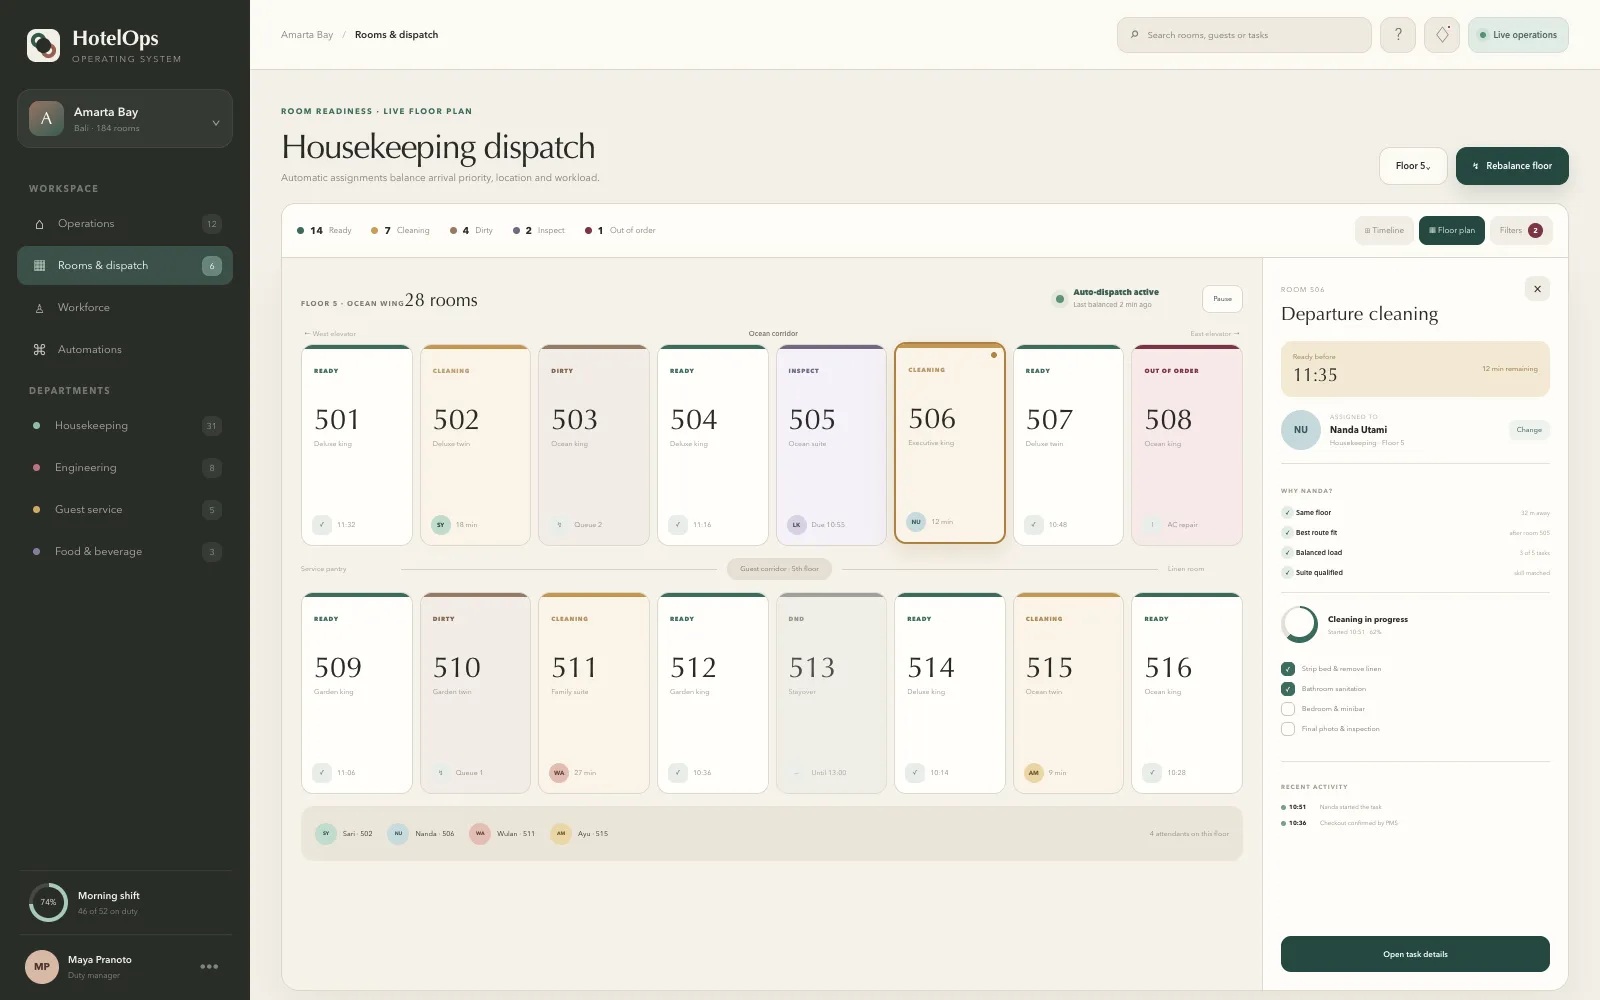Click the NU avatar in the assigned panel
The width and height of the screenshot is (1600, 1000).
pos(1301,430)
